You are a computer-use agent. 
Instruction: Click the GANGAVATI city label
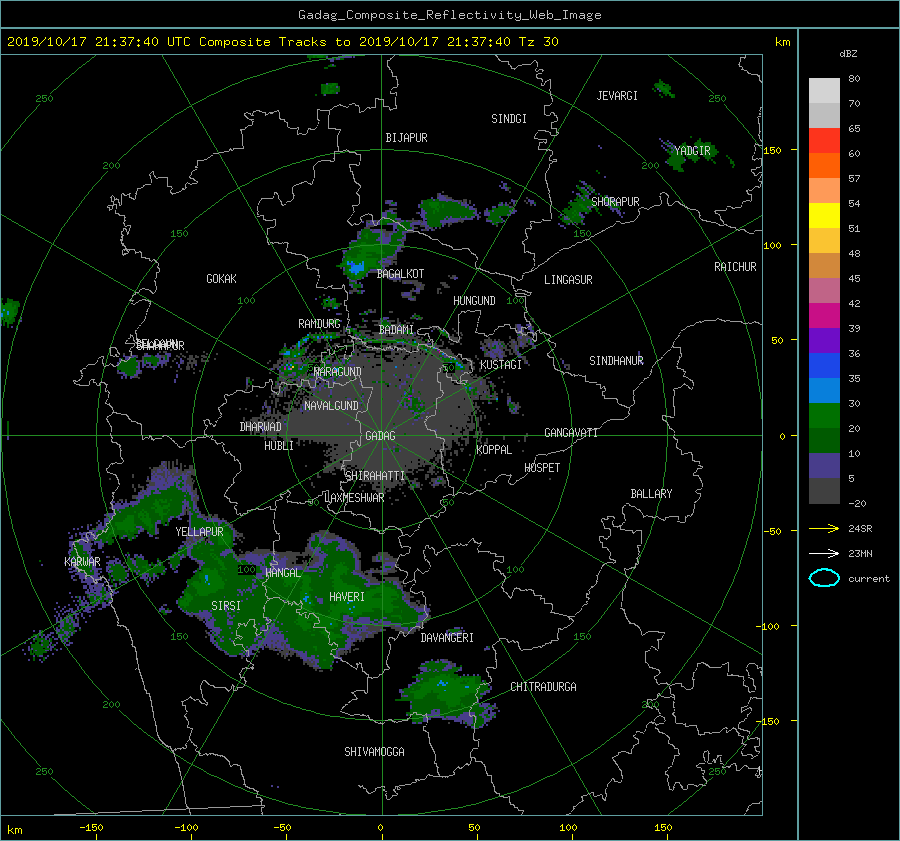pyautogui.click(x=571, y=433)
